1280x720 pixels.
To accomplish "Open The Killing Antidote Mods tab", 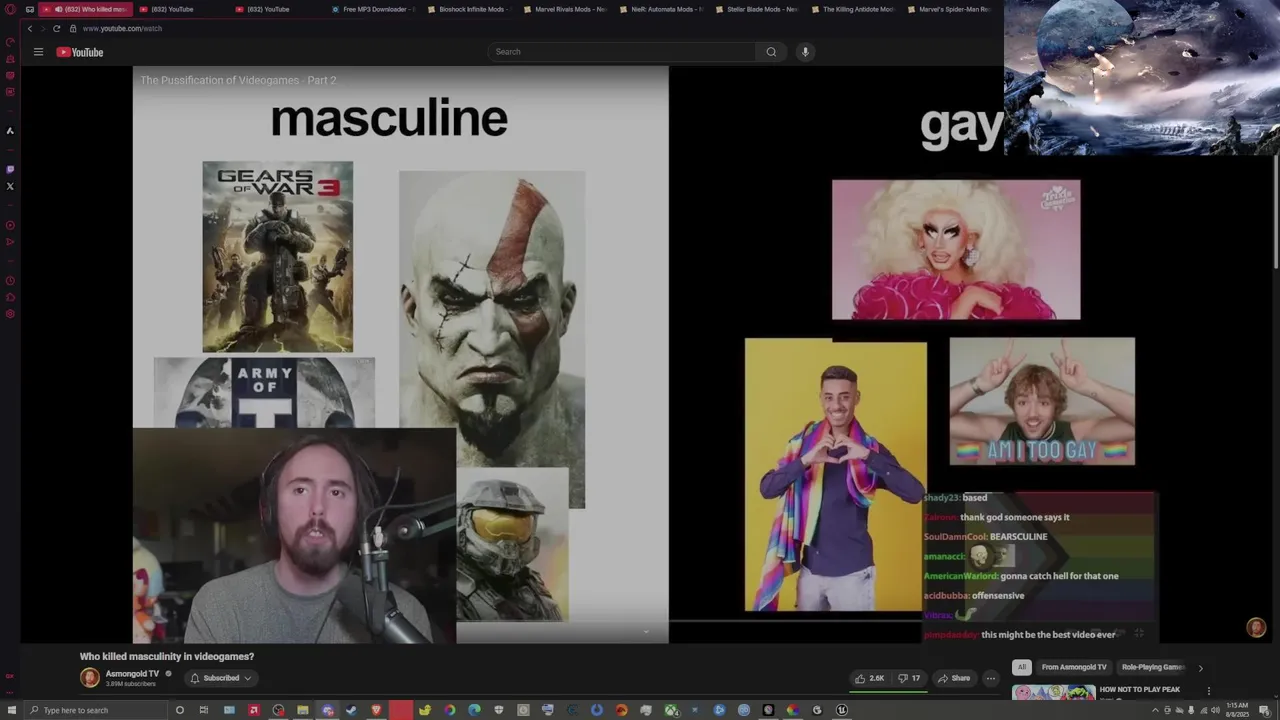I will point(852,9).
